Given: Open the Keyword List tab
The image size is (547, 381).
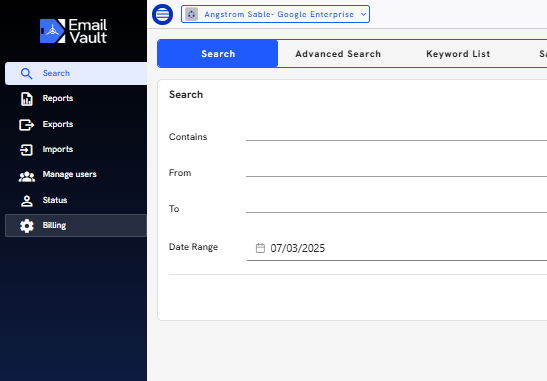Looking at the screenshot, I should [458, 54].
